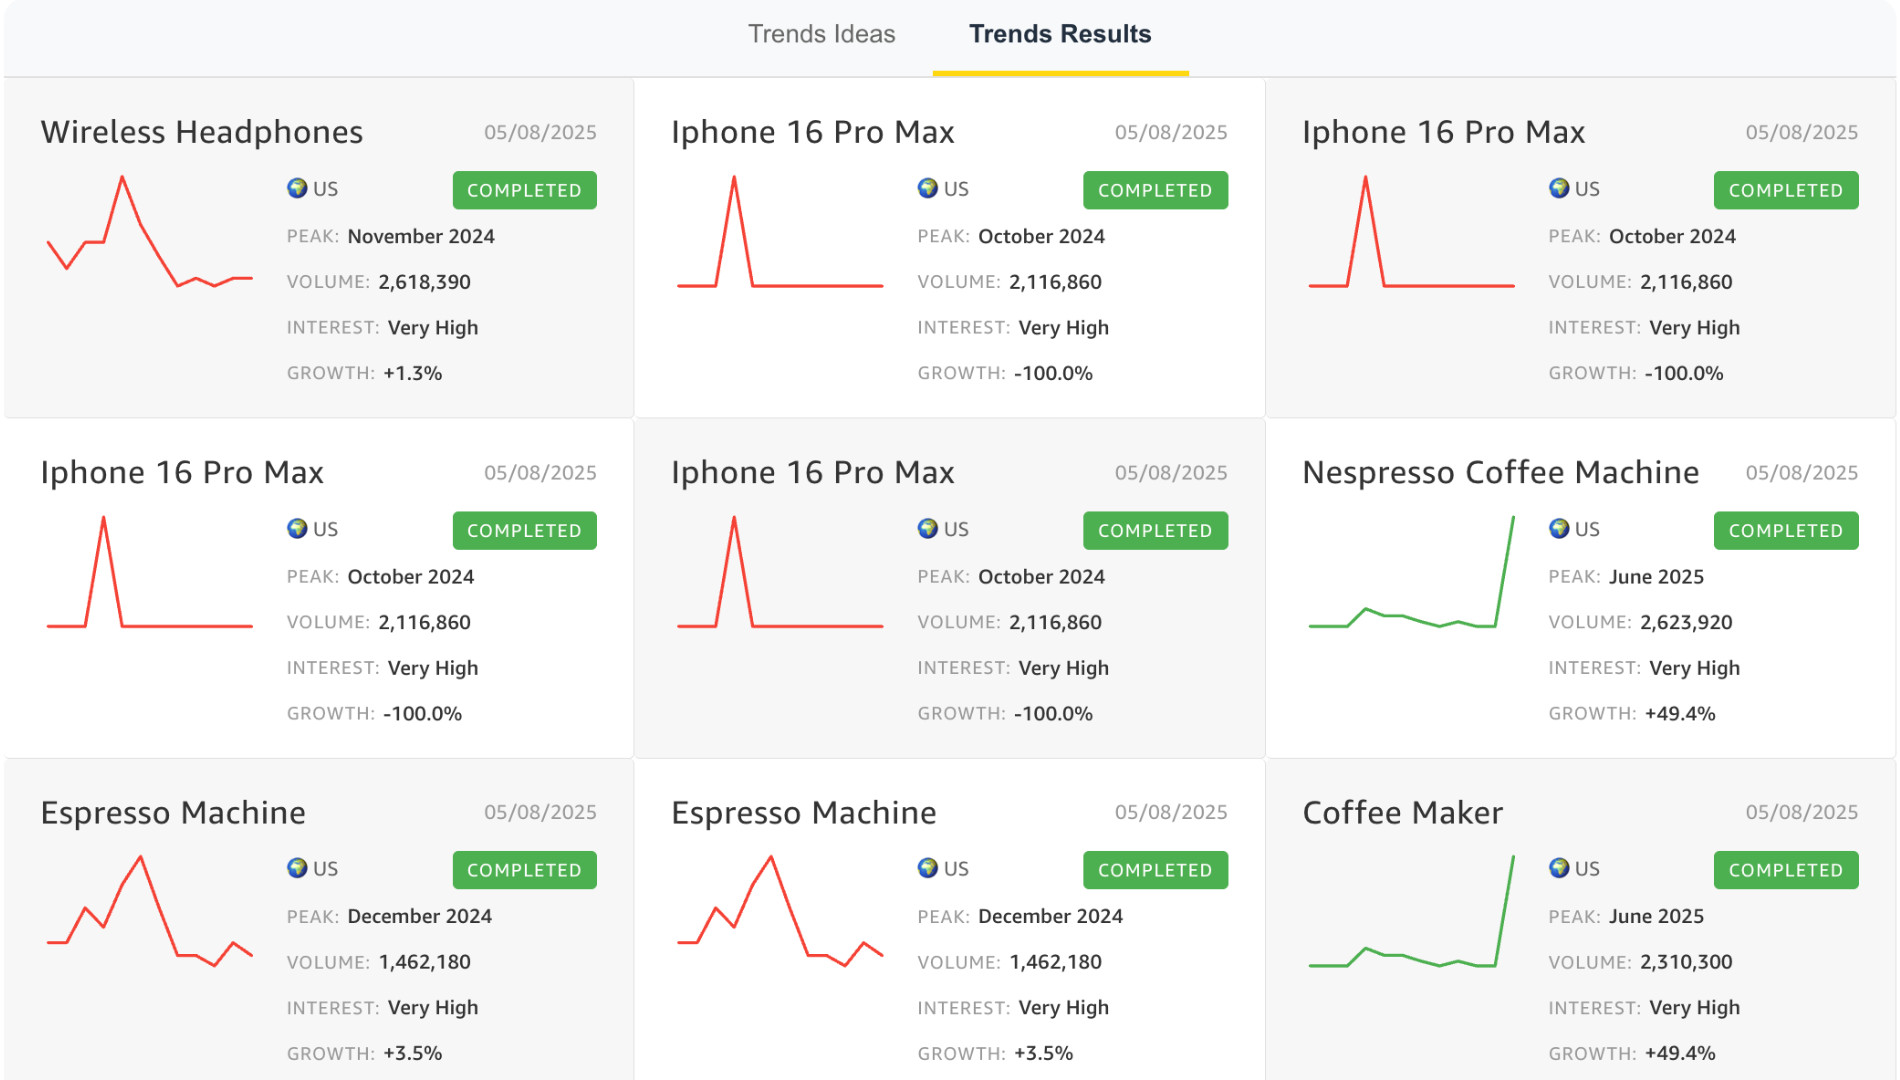This screenshot has height=1080, width=1900.
Task: Click the globe icon on Wireless Headphones card
Action: pos(297,188)
